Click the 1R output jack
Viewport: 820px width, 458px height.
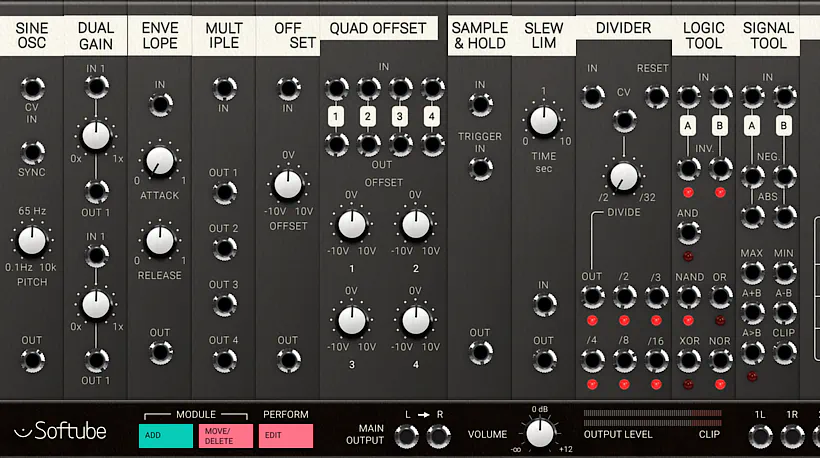[x=792, y=436]
